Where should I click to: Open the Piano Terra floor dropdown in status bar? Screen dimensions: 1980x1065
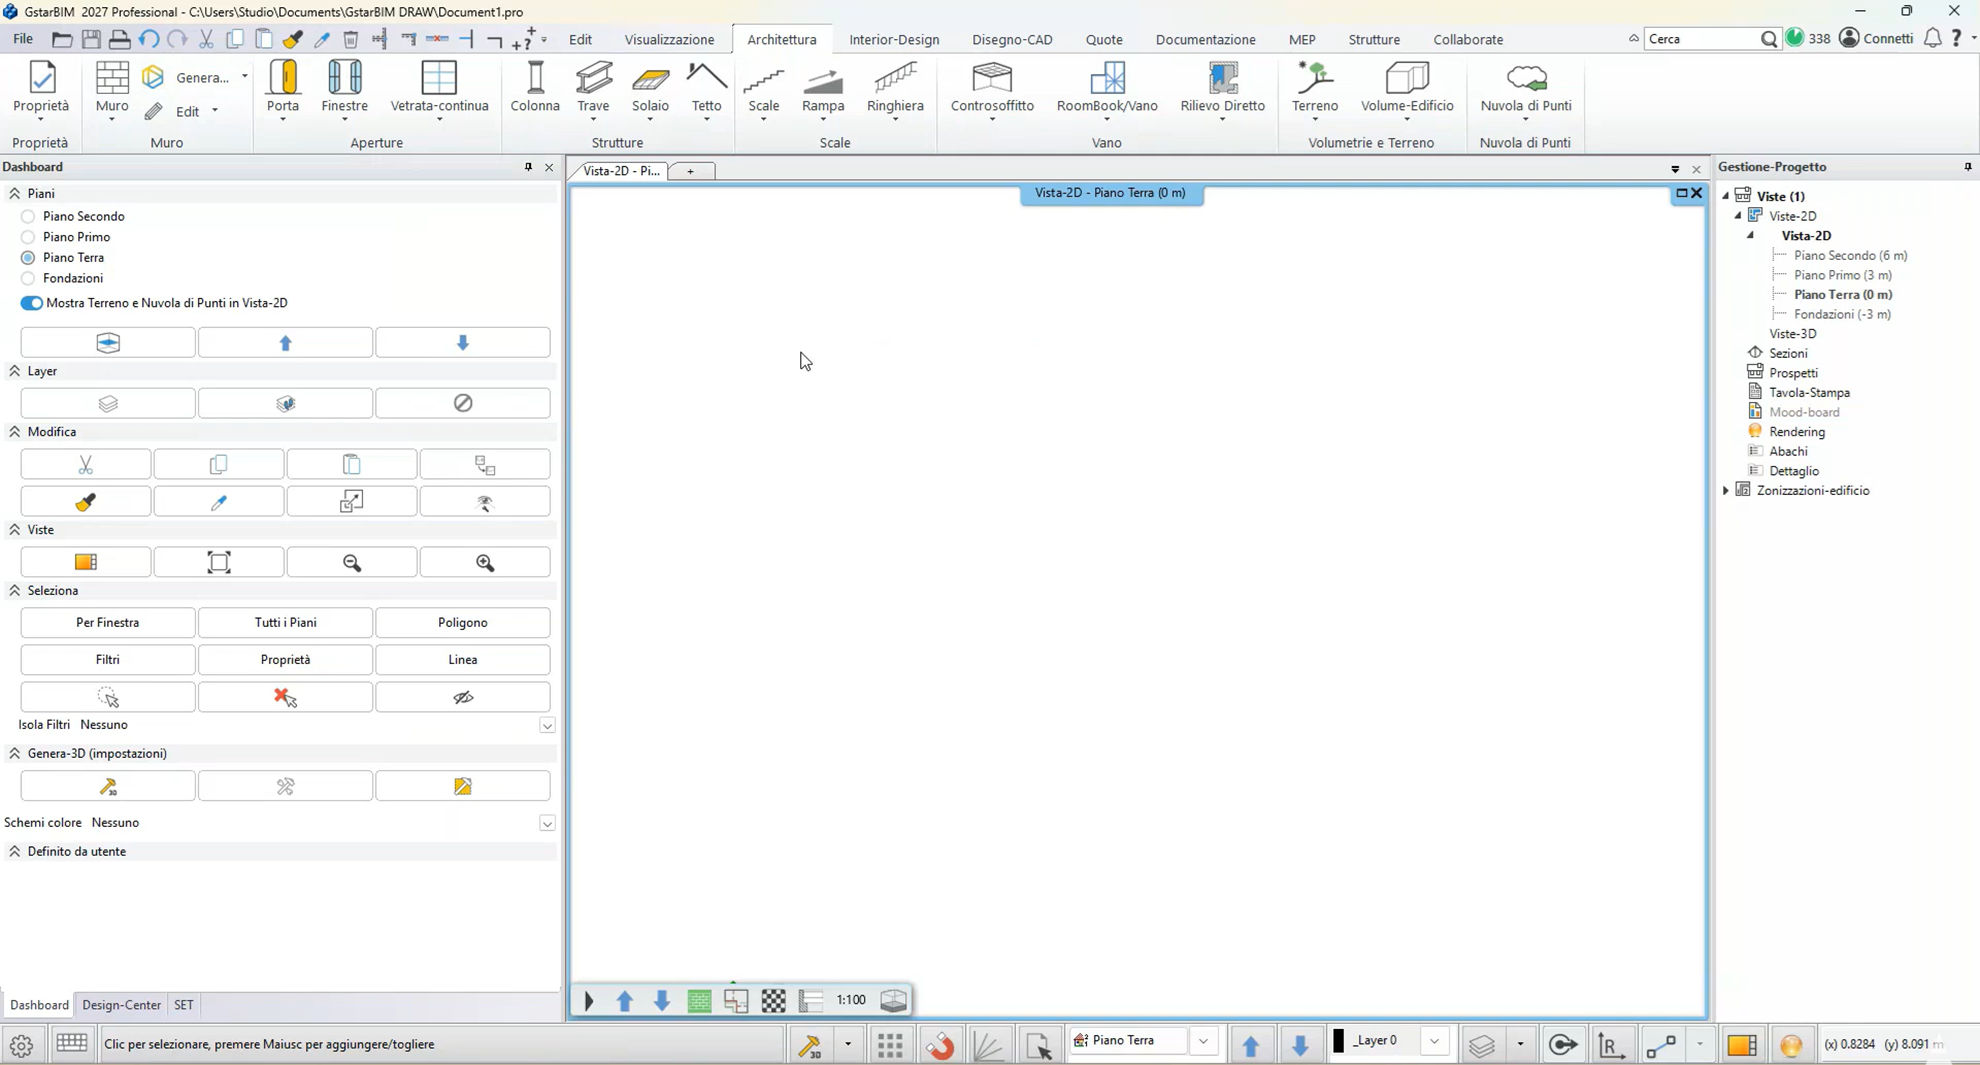pyautogui.click(x=1203, y=1041)
